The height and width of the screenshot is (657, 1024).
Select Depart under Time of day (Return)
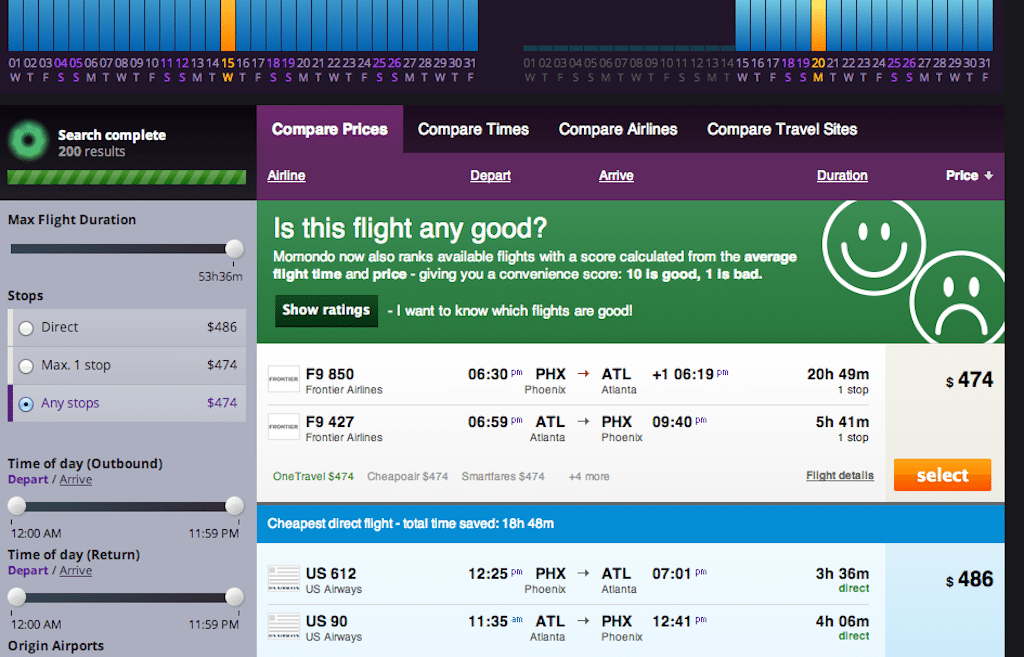(28, 571)
